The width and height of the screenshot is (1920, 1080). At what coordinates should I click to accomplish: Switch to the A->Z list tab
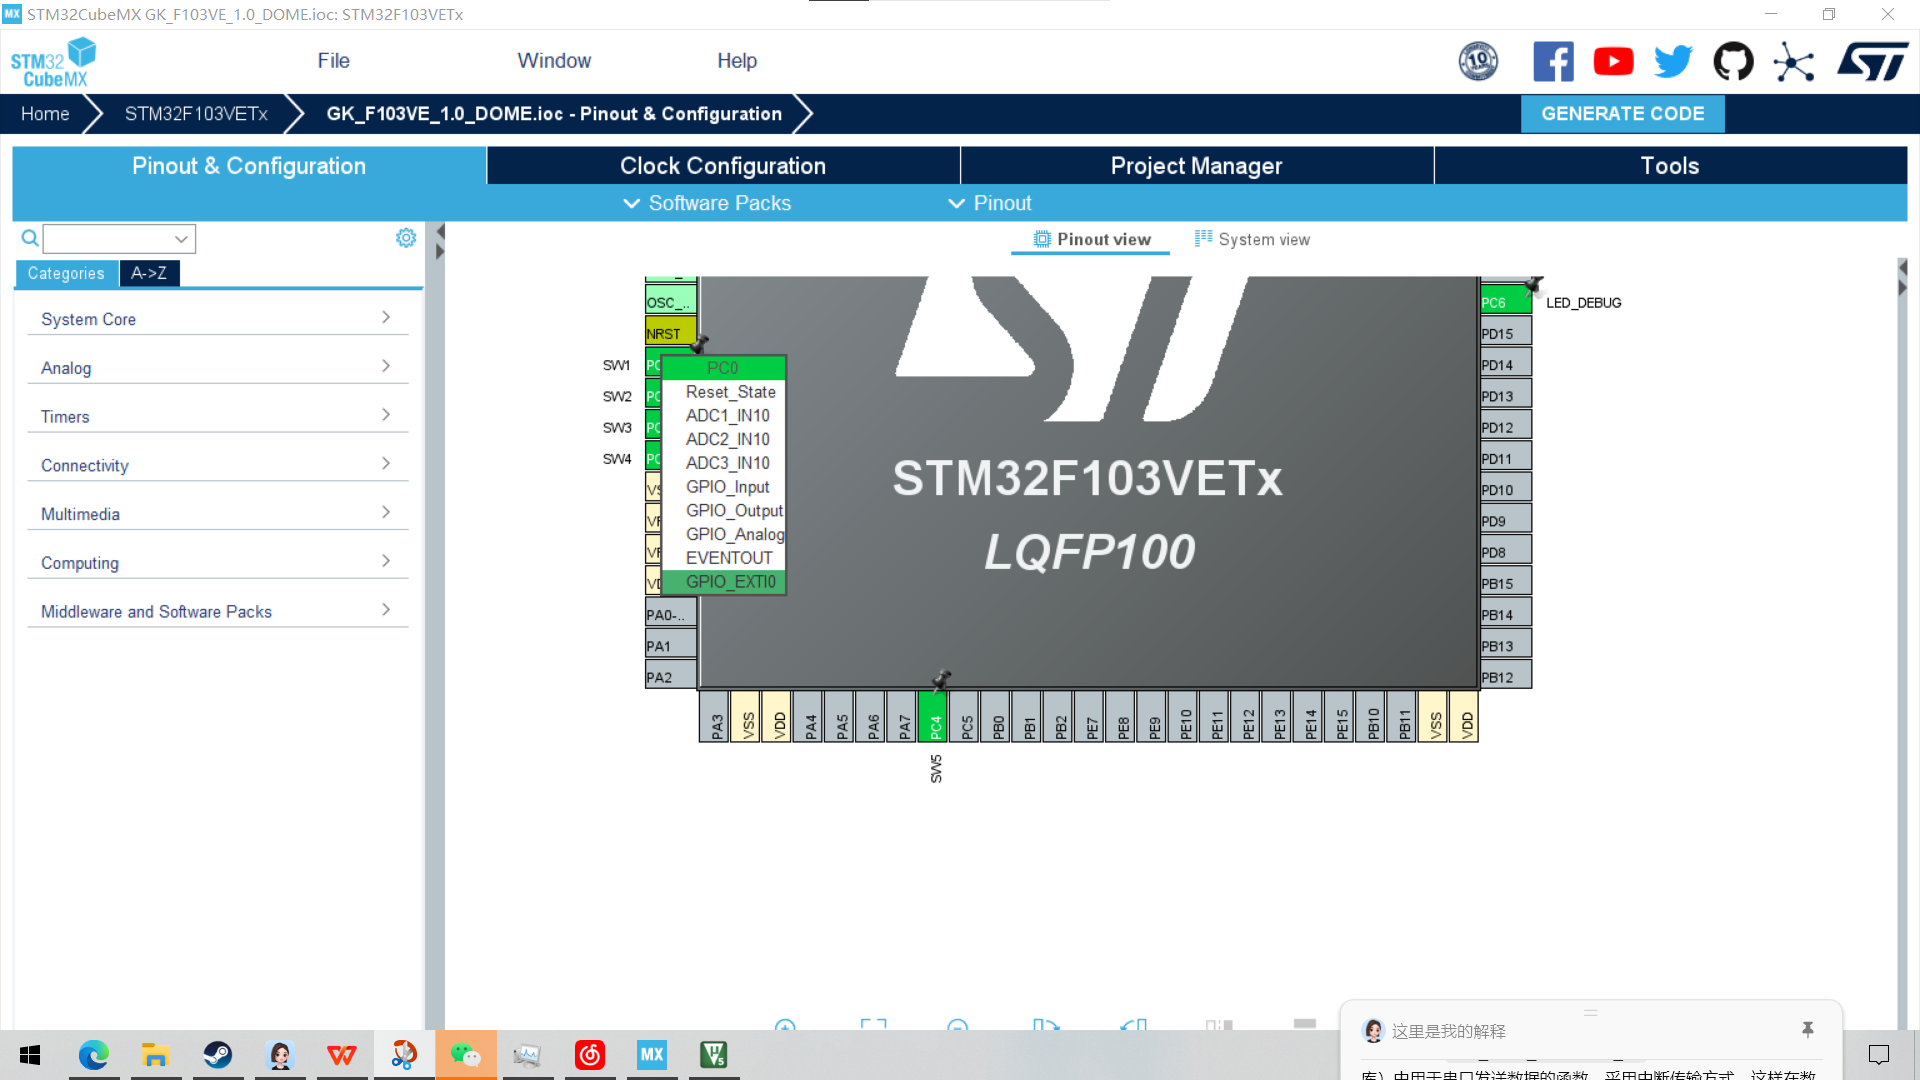pos(149,273)
